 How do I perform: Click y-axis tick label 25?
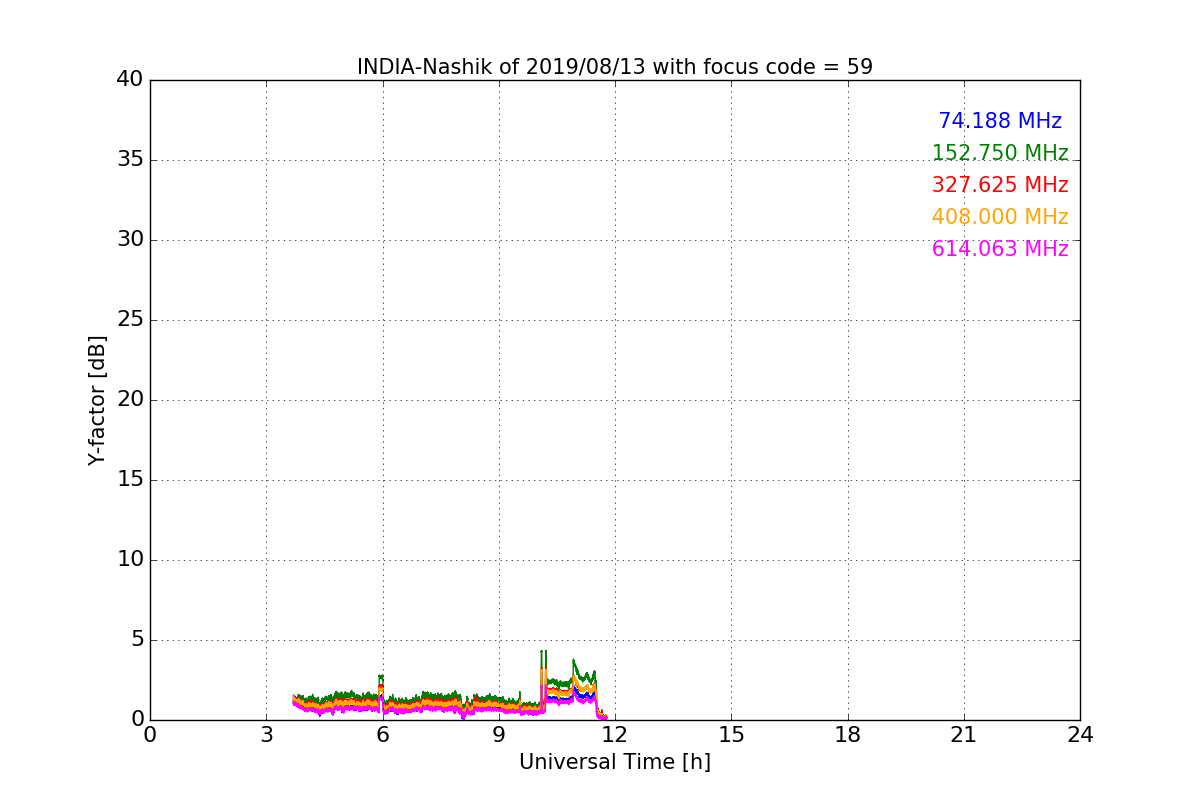click(x=130, y=320)
